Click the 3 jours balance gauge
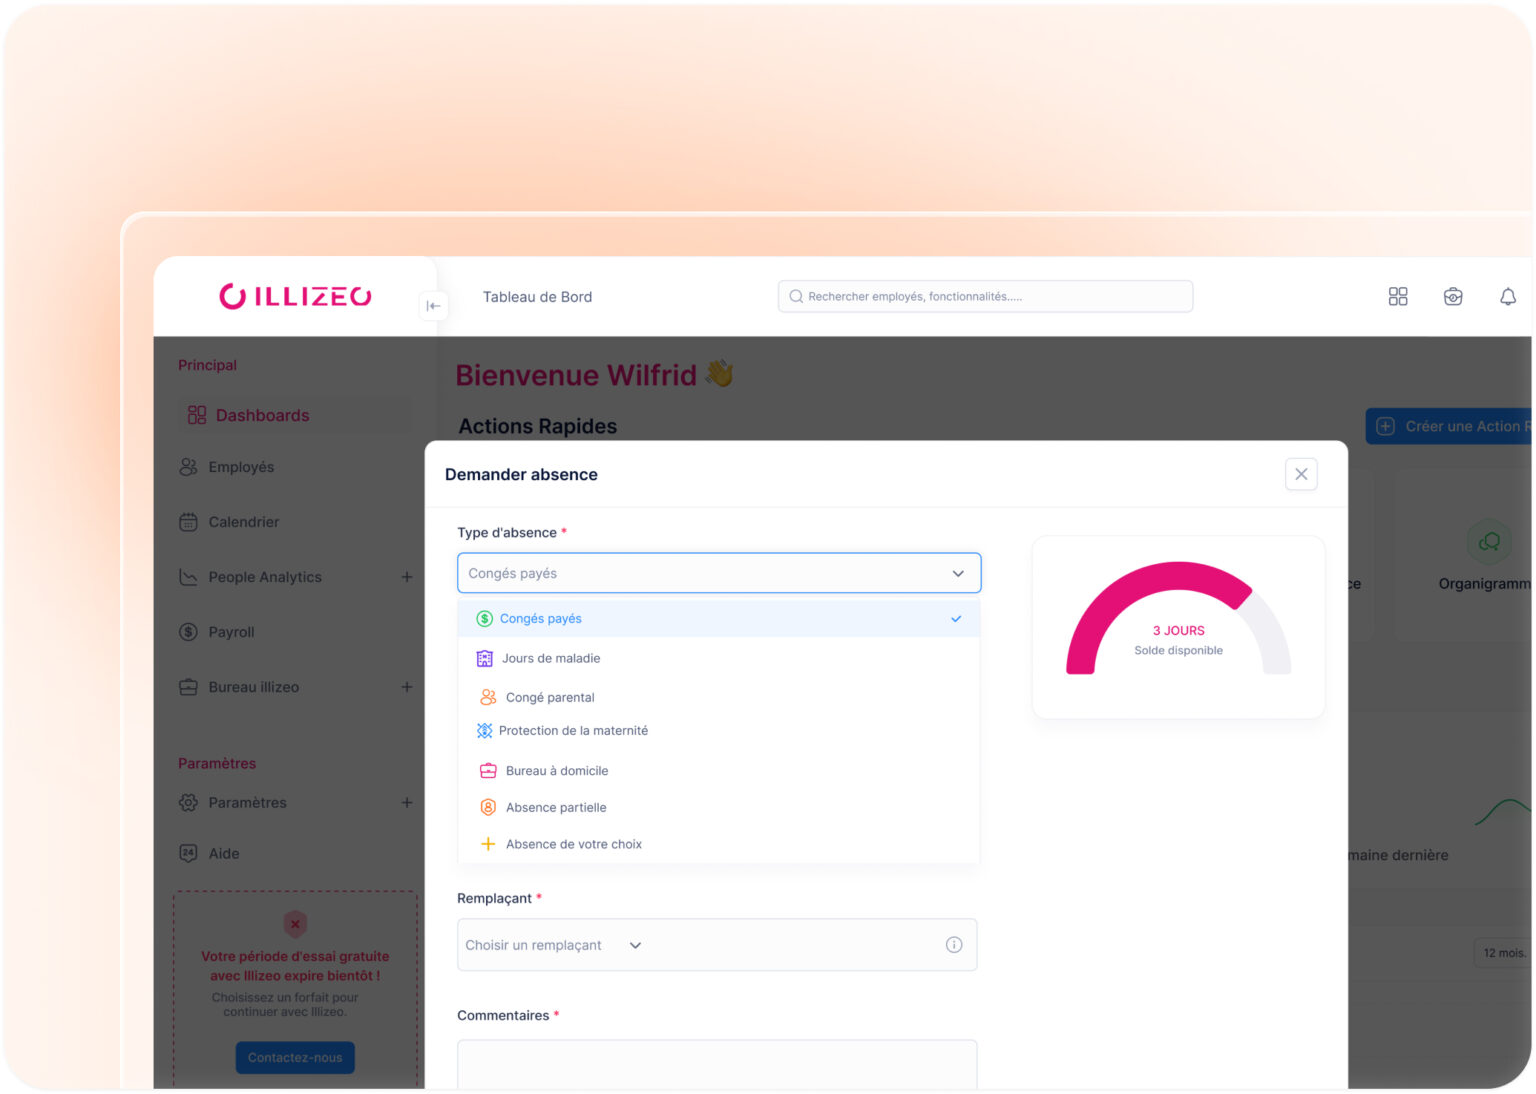This screenshot has height=1094, width=1536. (x=1178, y=625)
